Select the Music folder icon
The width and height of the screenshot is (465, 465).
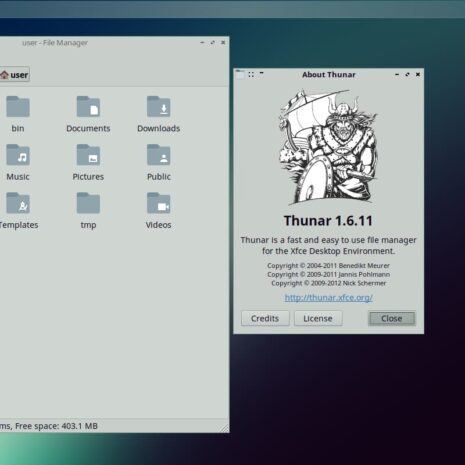click(18, 155)
